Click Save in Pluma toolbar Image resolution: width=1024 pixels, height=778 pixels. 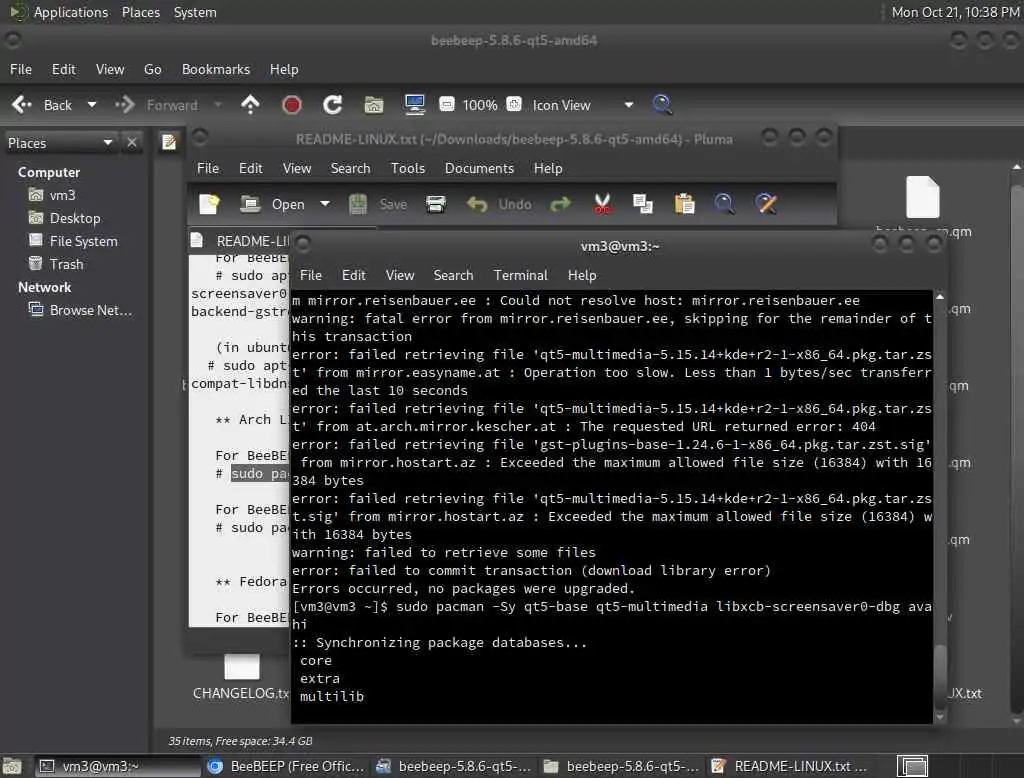click(x=377, y=204)
